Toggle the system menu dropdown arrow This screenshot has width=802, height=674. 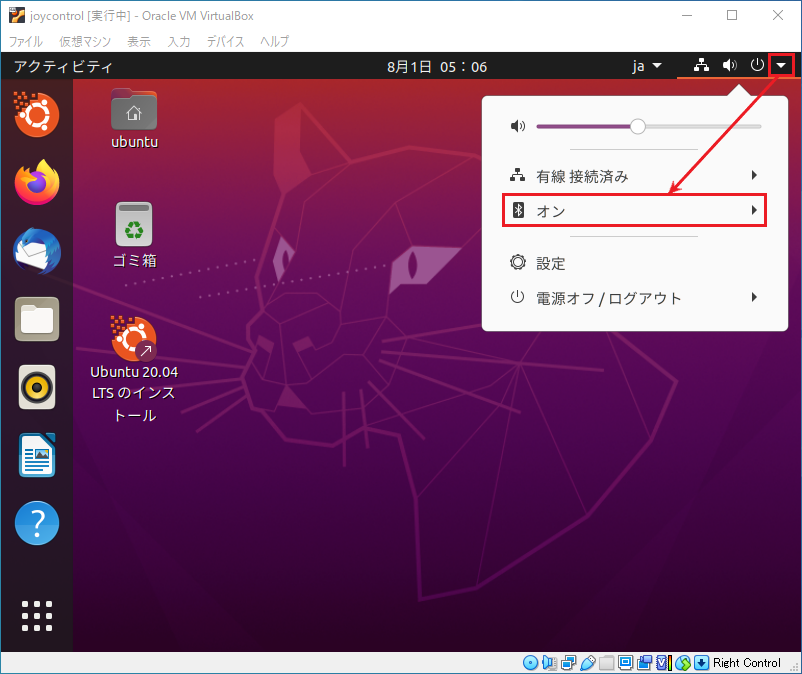[781, 65]
